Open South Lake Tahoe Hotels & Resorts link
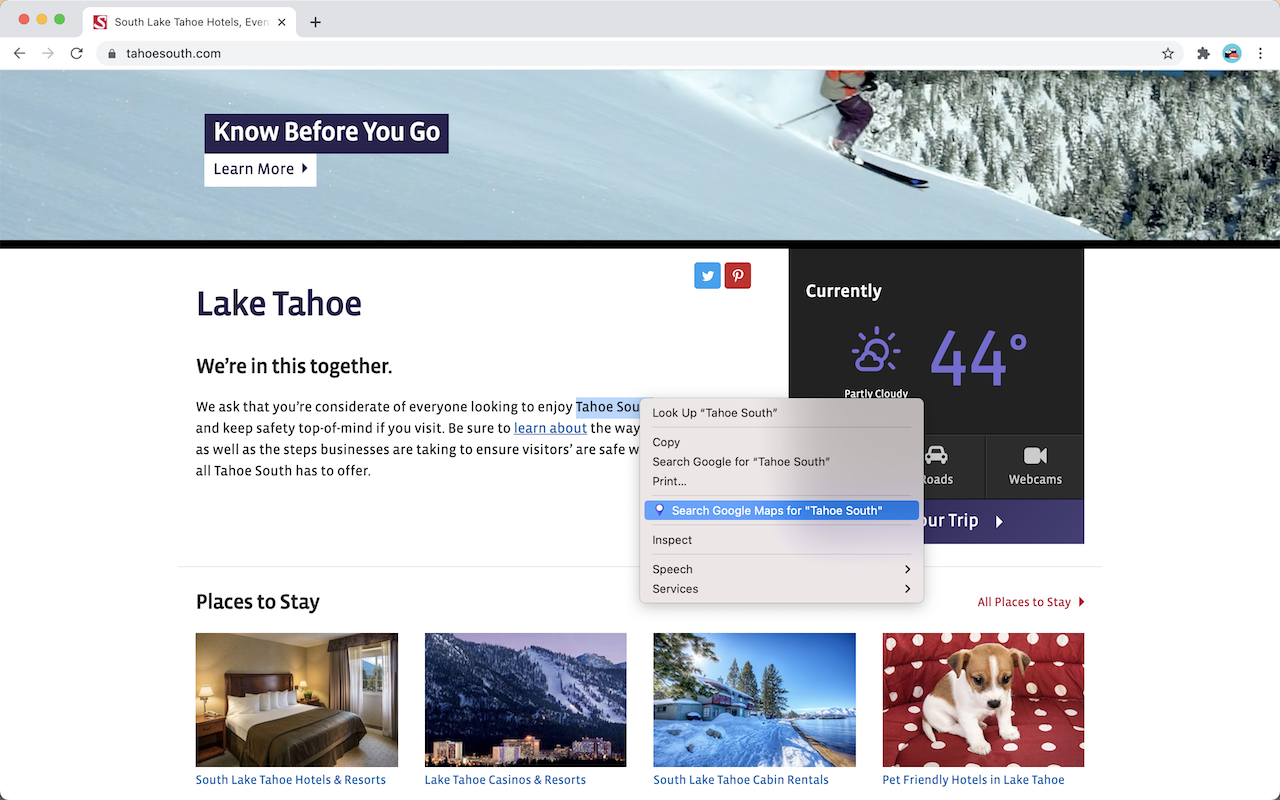This screenshot has width=1280, height=800. 291,780
